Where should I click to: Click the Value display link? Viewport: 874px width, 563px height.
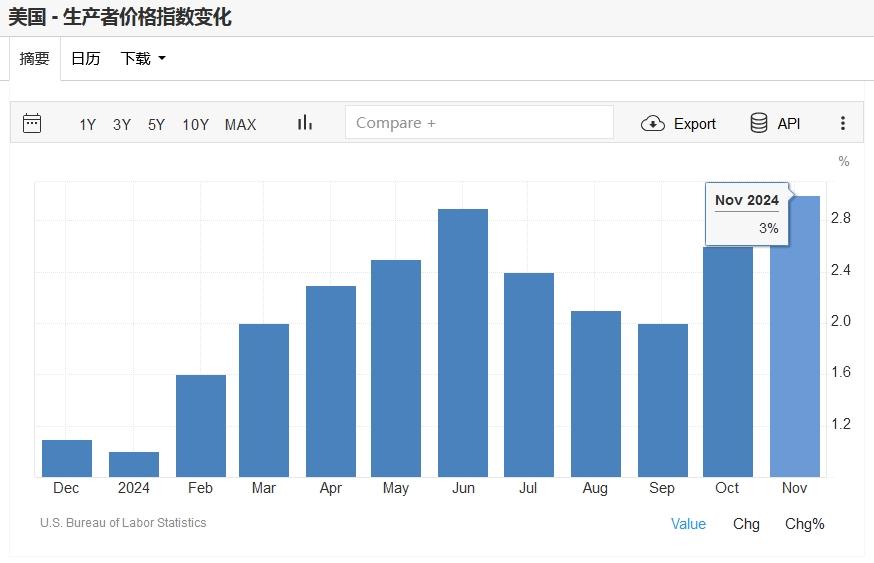point(688,524)
